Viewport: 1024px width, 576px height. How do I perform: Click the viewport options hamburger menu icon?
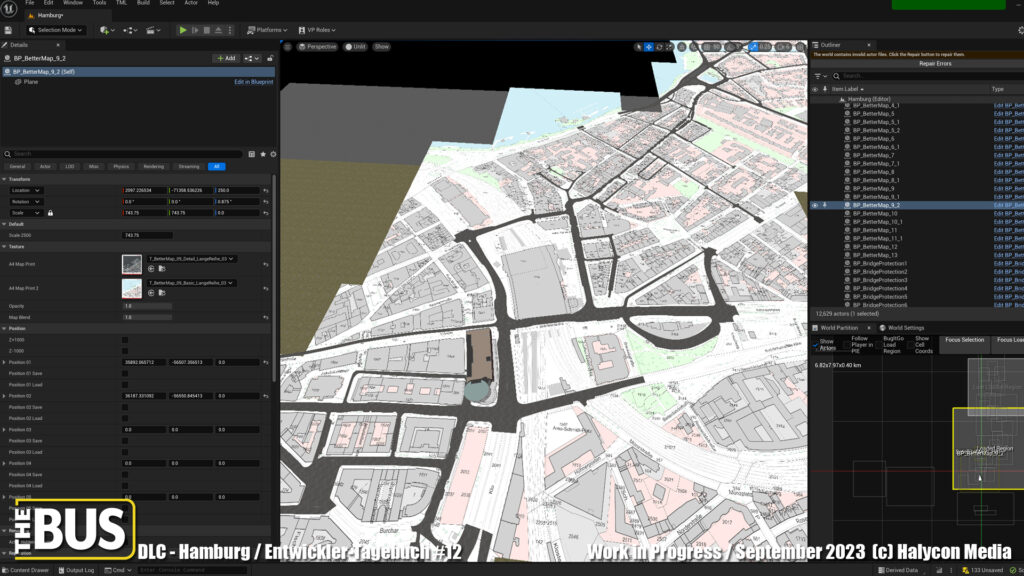(x=288, y=47)
